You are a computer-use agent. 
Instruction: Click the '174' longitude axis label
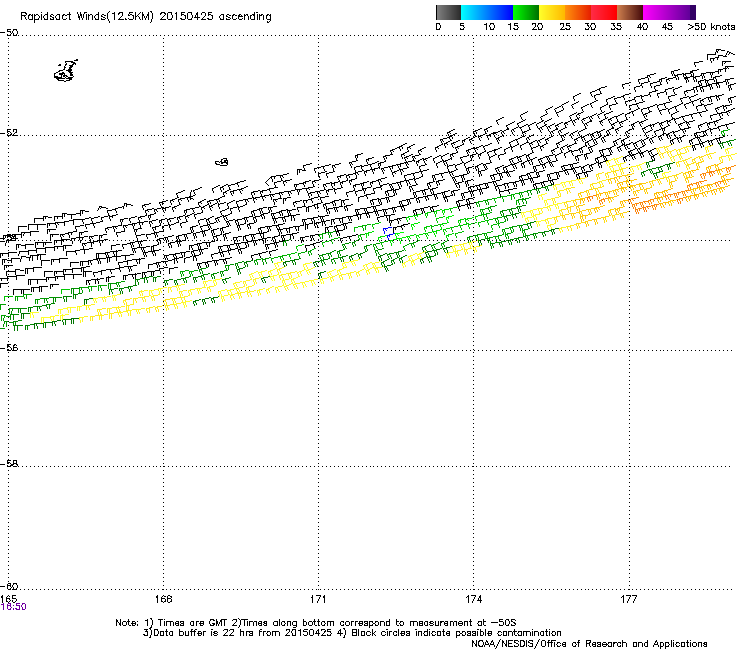(x=473, y=599)
